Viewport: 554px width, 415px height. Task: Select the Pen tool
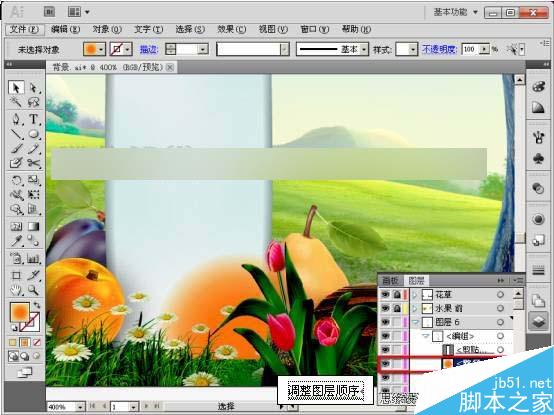[x=16, y=119]
